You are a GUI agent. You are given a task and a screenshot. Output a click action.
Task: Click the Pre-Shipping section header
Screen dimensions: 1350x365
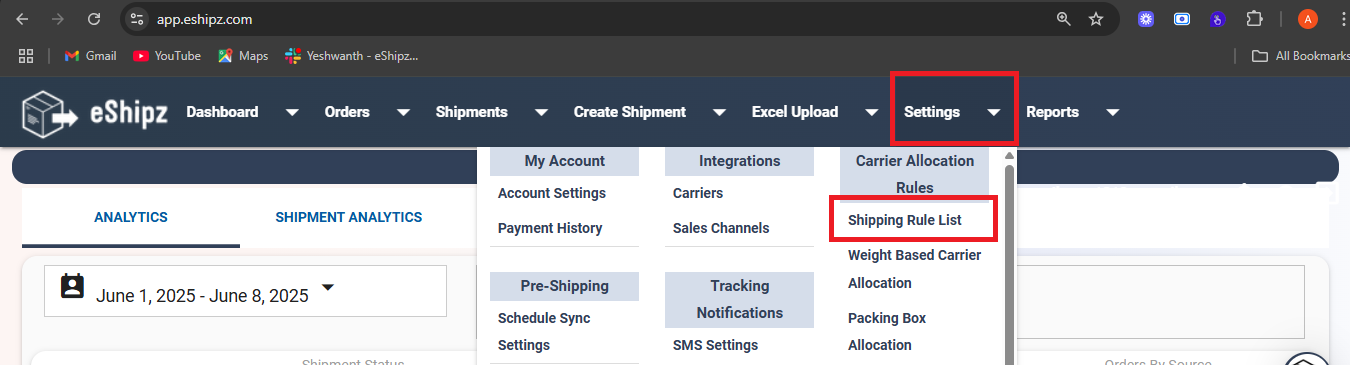coord(564,286)
